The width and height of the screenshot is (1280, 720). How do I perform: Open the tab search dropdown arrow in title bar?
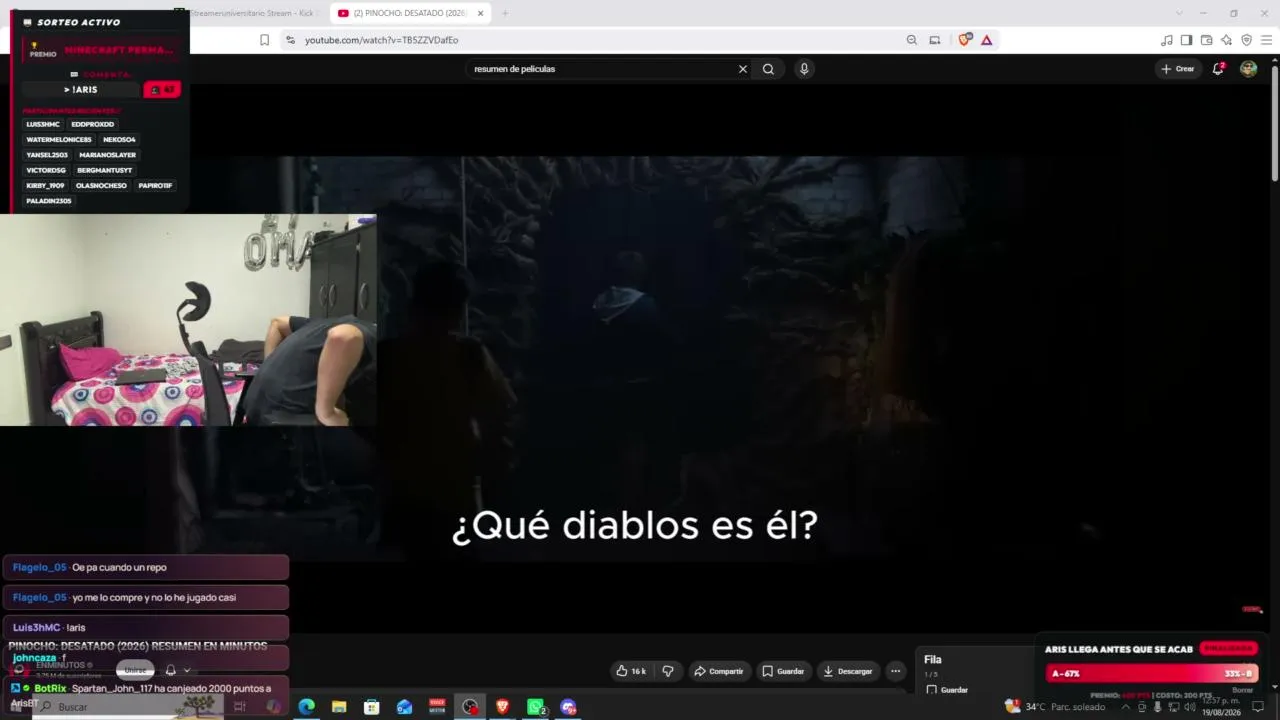(x=1179, y=13)
